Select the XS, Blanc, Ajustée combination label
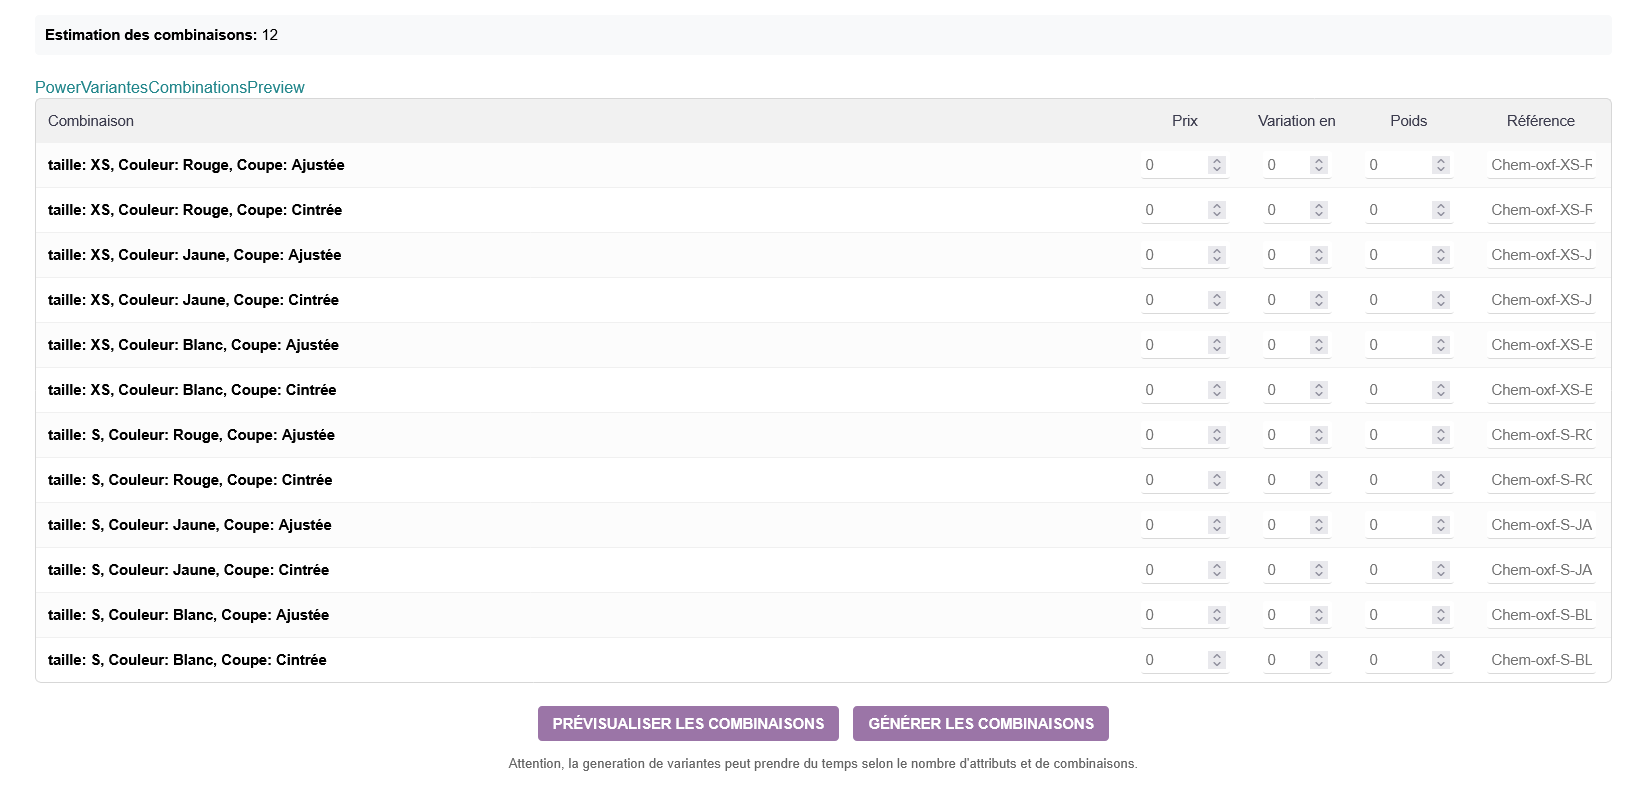Image resolution: width=1637 pixels, height=806 pixels. click(193, 345)
